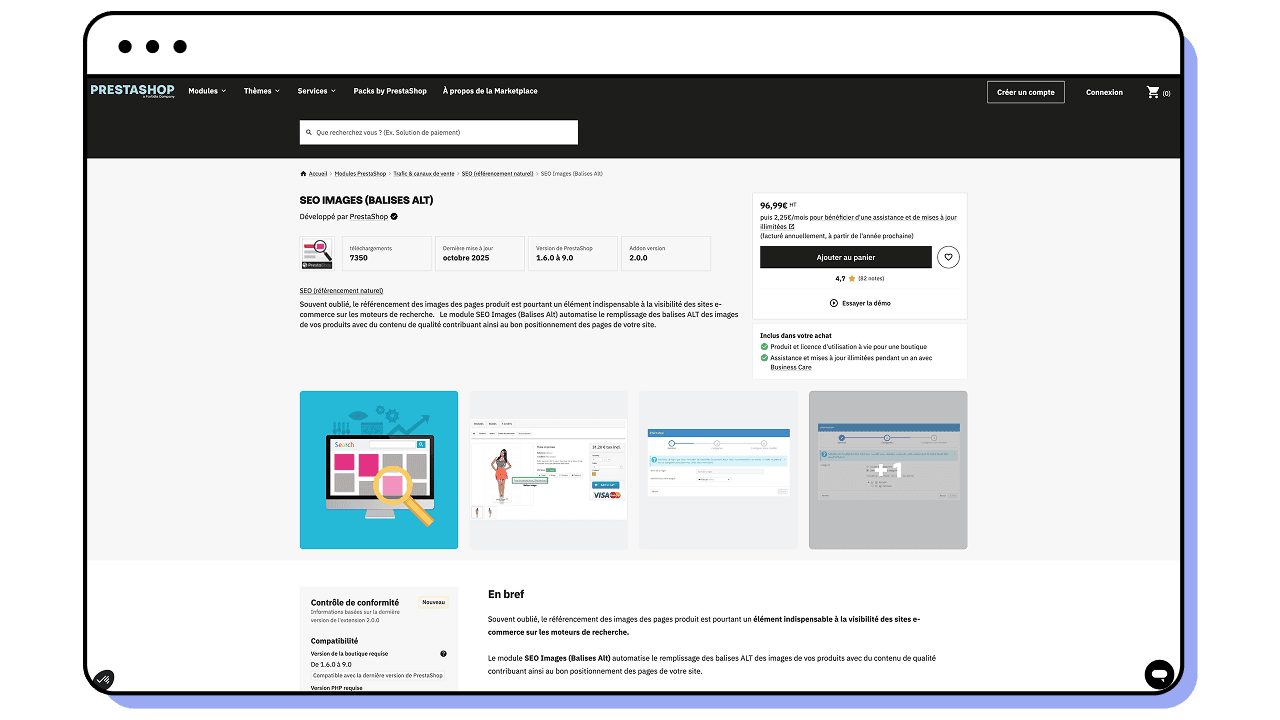Expand the Services dropdown menu
Viewport: 1280px width, 720px height.
(316, 91)
